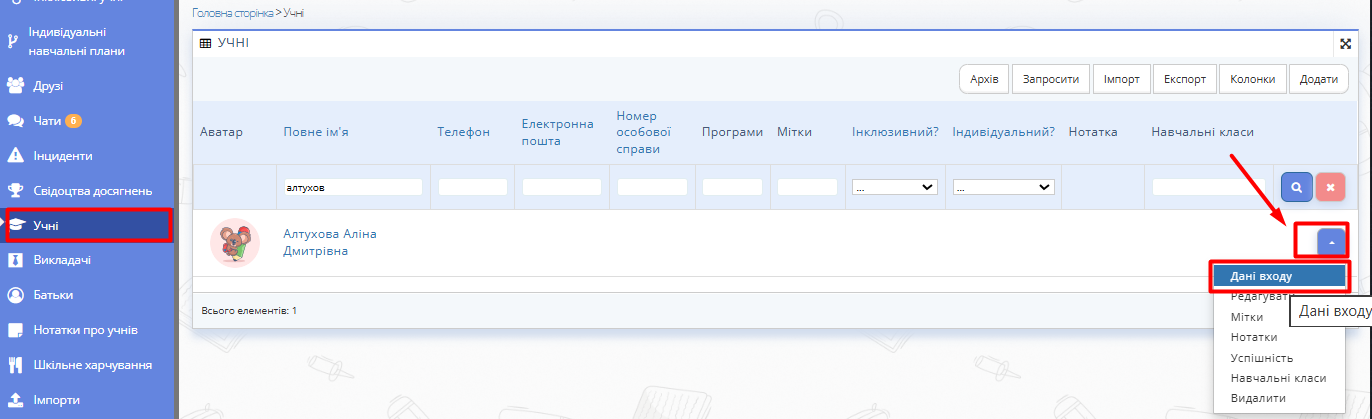Open Друзі section via the people icon
1372x419 pixels.
pyautogui.click(x=15, y=86)
